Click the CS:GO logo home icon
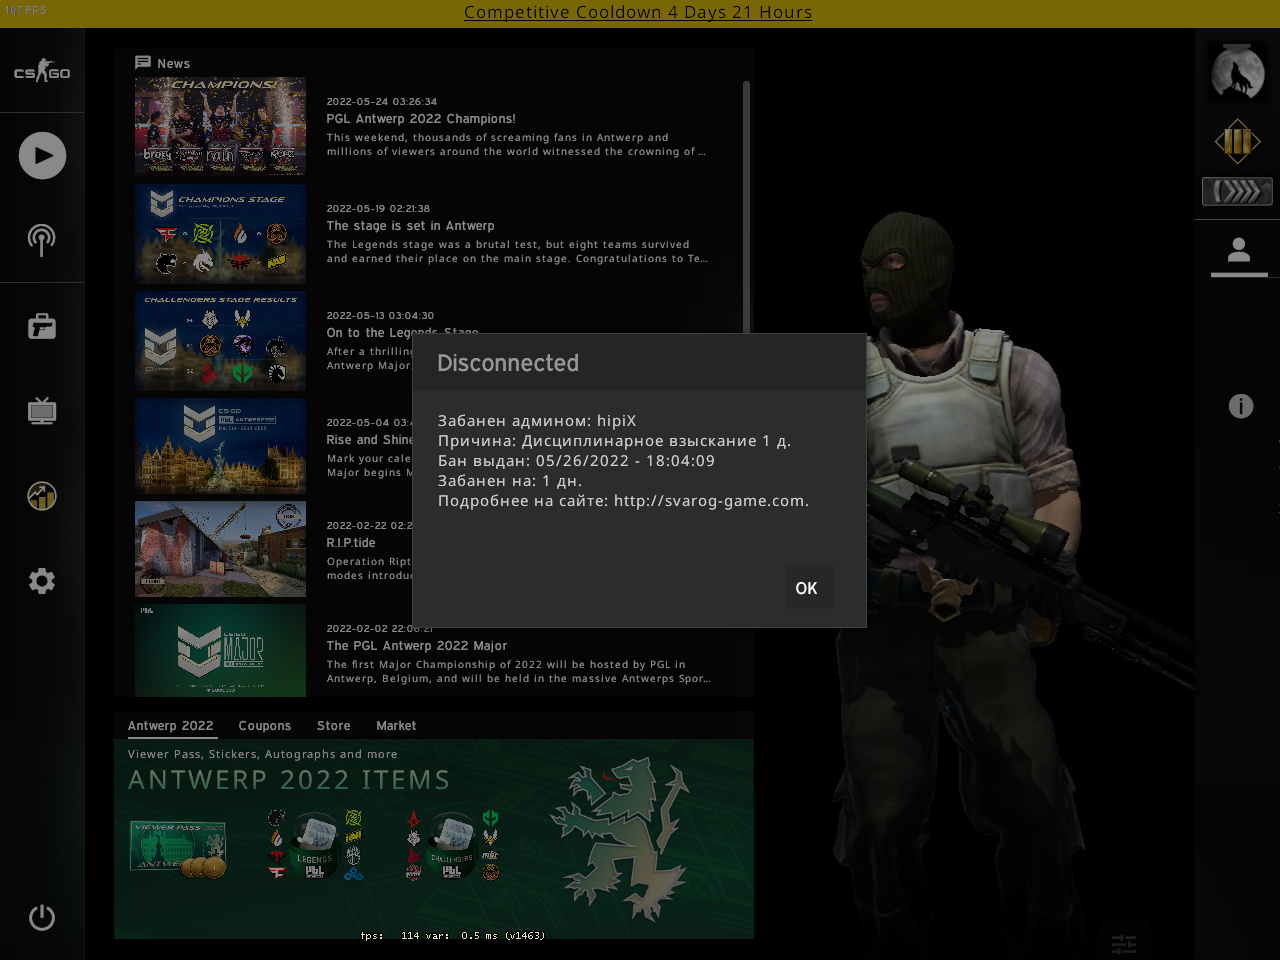1280x960 pixels. [42, 71]
